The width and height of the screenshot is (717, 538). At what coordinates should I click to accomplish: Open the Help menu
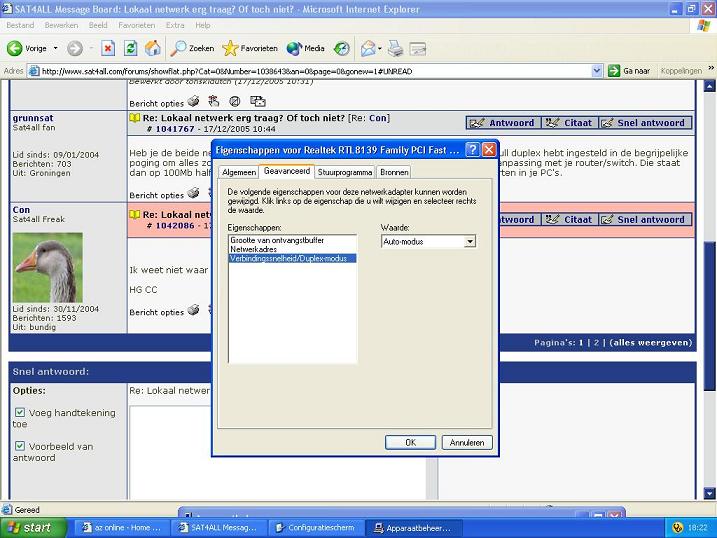203,25
